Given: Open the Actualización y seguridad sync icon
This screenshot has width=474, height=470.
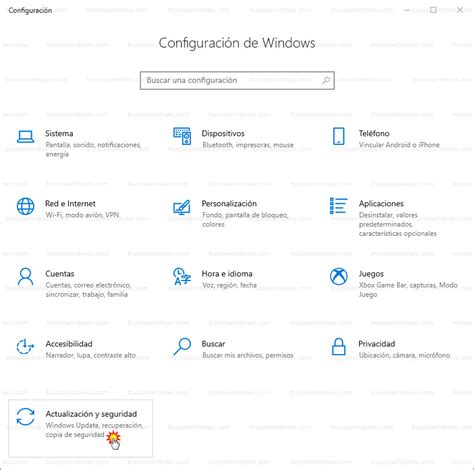Looking at the screenshot, I should pyautogui.click(x=25, y=417).
